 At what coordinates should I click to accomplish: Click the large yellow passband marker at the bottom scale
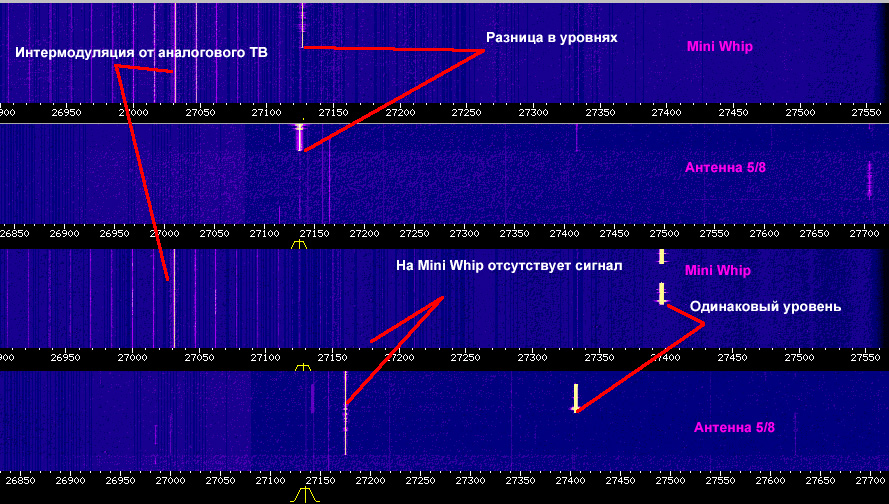(305, 494)
